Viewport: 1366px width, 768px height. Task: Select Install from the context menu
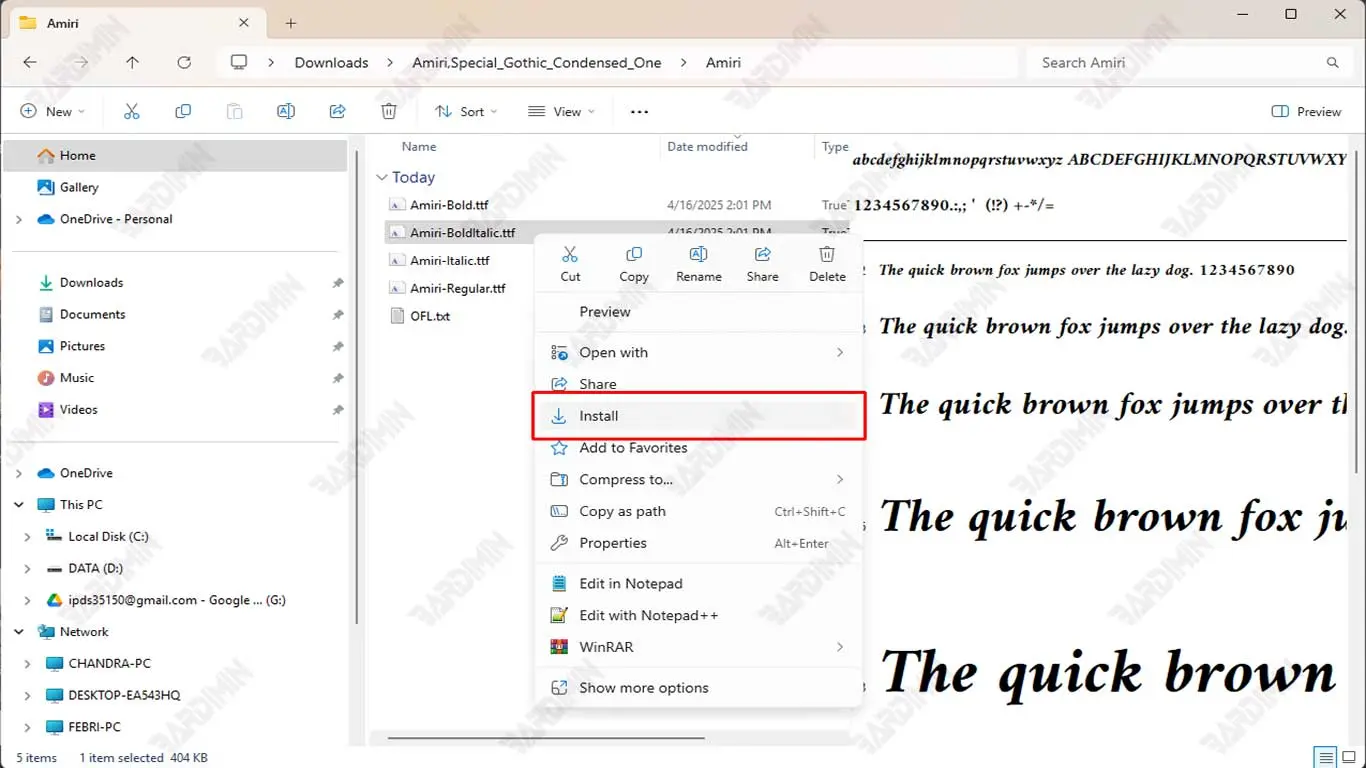(698, 416)
